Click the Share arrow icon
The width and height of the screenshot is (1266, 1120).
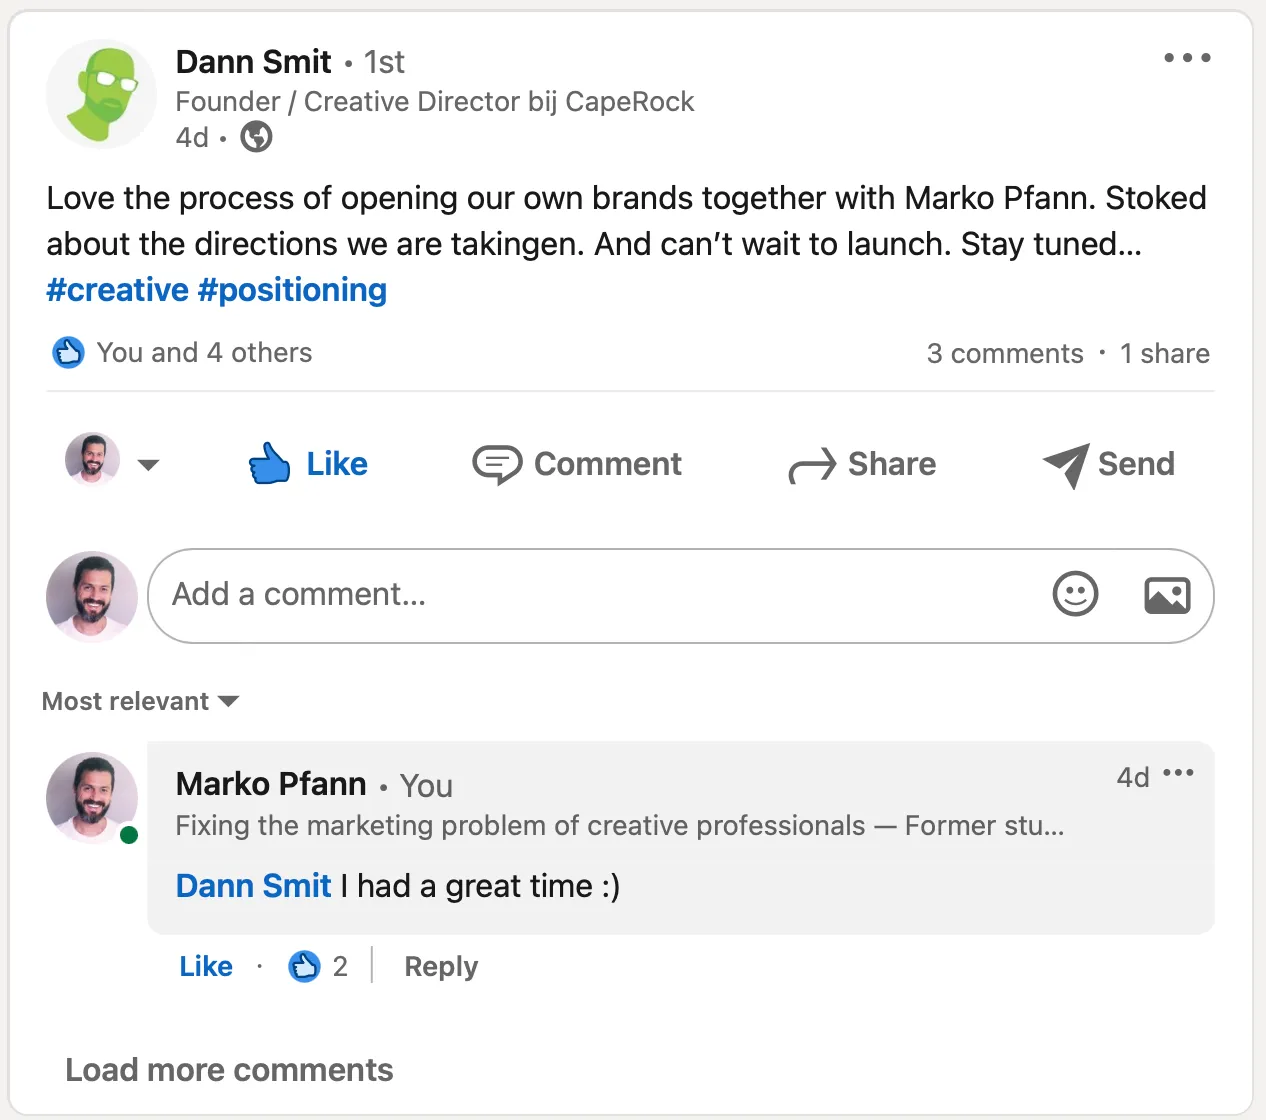[x=812, y=465]
